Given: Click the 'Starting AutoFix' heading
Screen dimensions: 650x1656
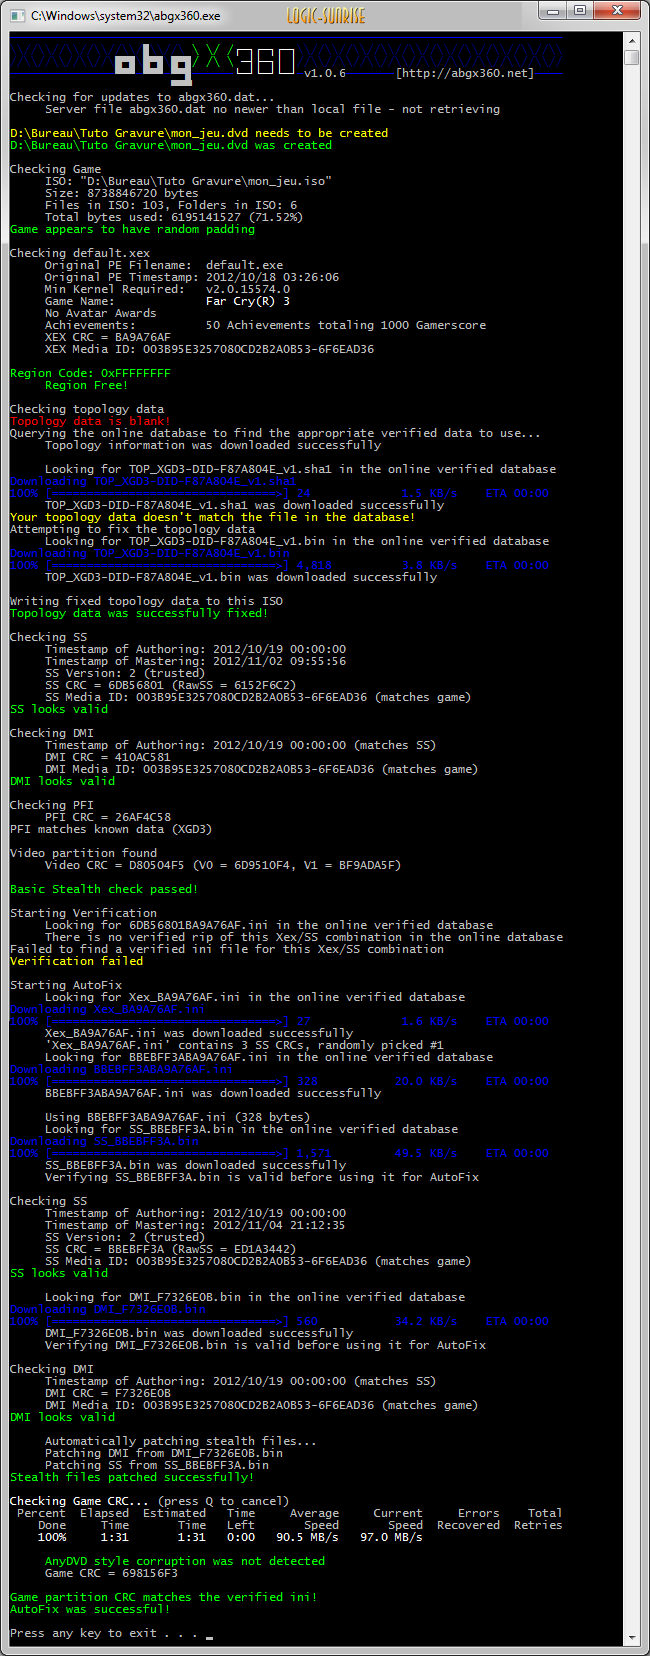Looking at the screenshot, I should [66, 985].
